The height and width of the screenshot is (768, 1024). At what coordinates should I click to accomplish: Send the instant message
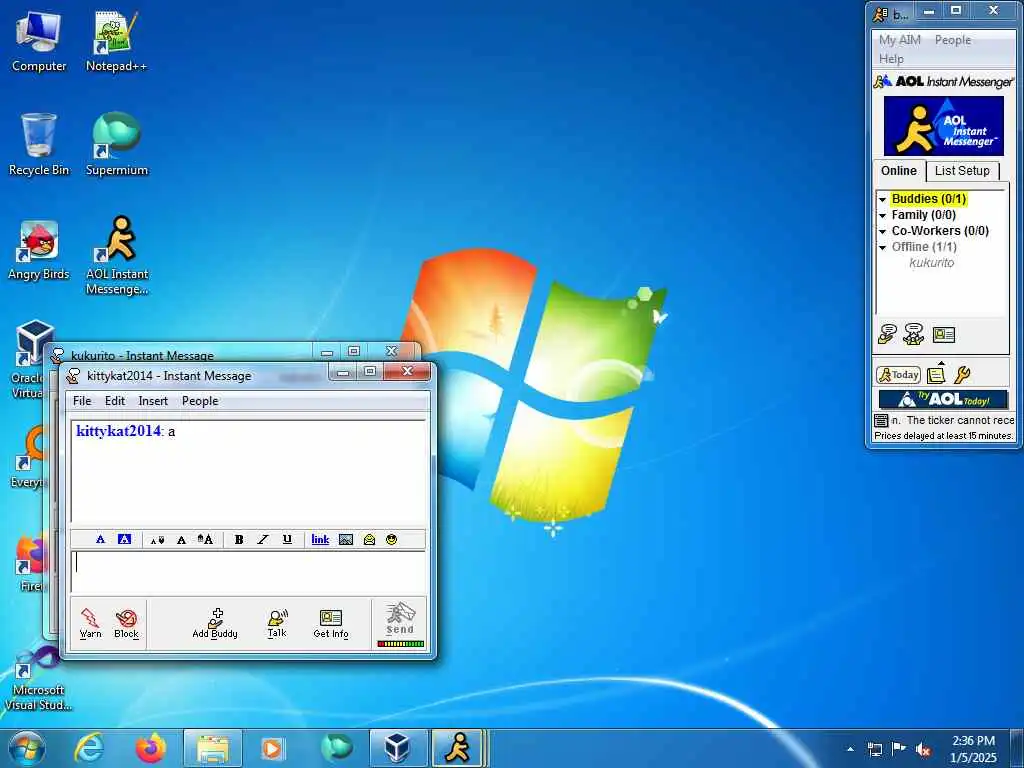click(400, 618)
